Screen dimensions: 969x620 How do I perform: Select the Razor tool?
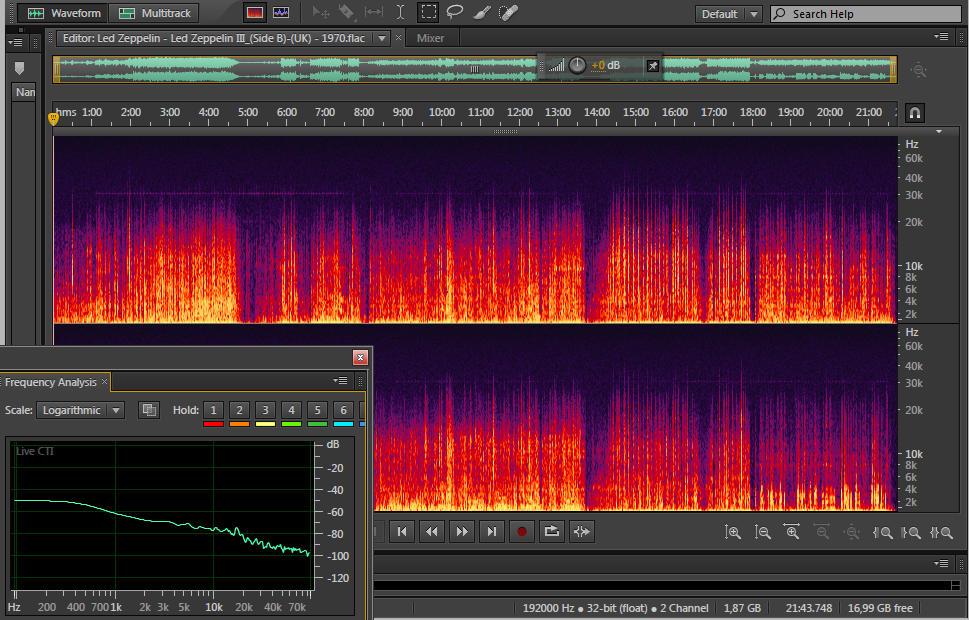[347, 12]
